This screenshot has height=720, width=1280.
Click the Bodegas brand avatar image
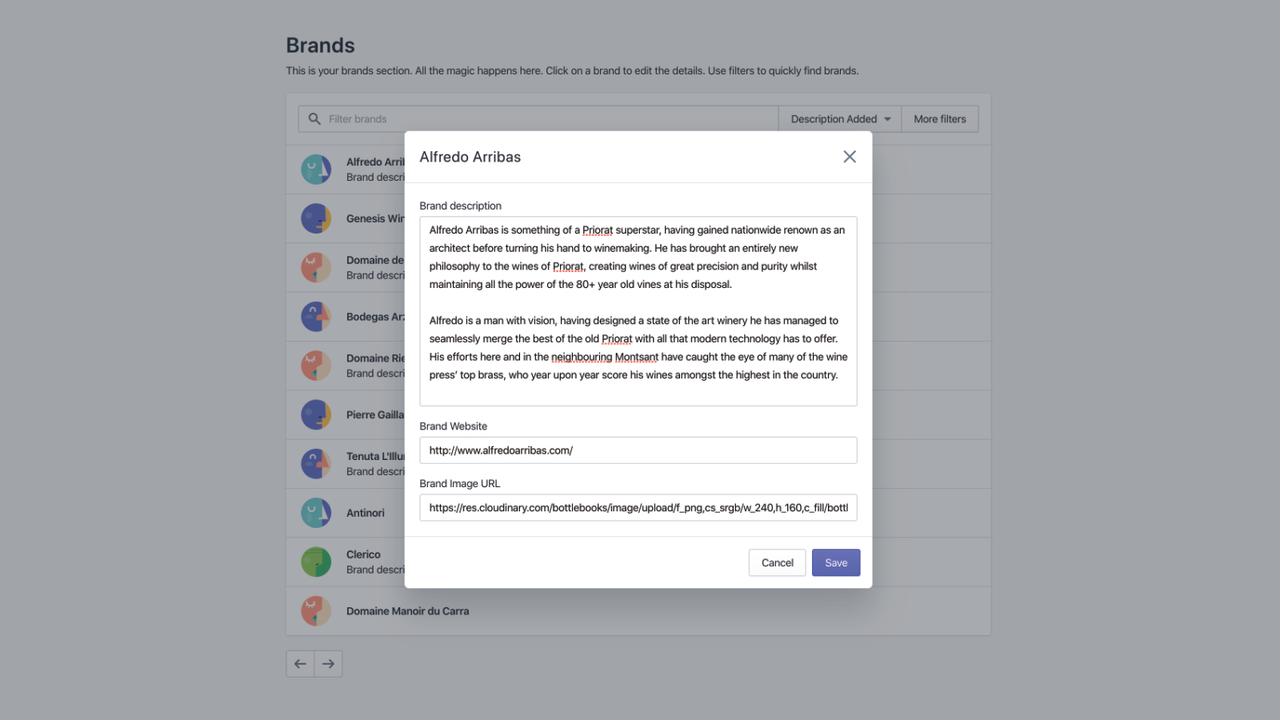tap(316, 316)
